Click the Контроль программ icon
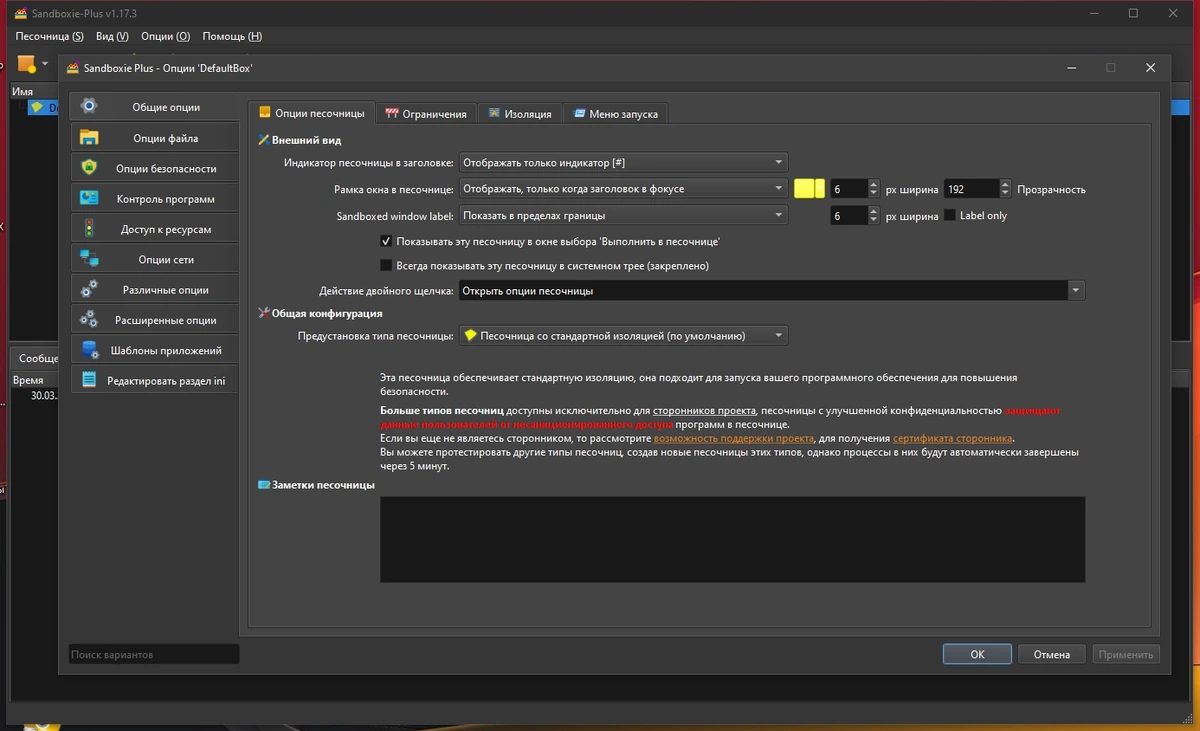 pyautogui.click(x=89, y=198)
